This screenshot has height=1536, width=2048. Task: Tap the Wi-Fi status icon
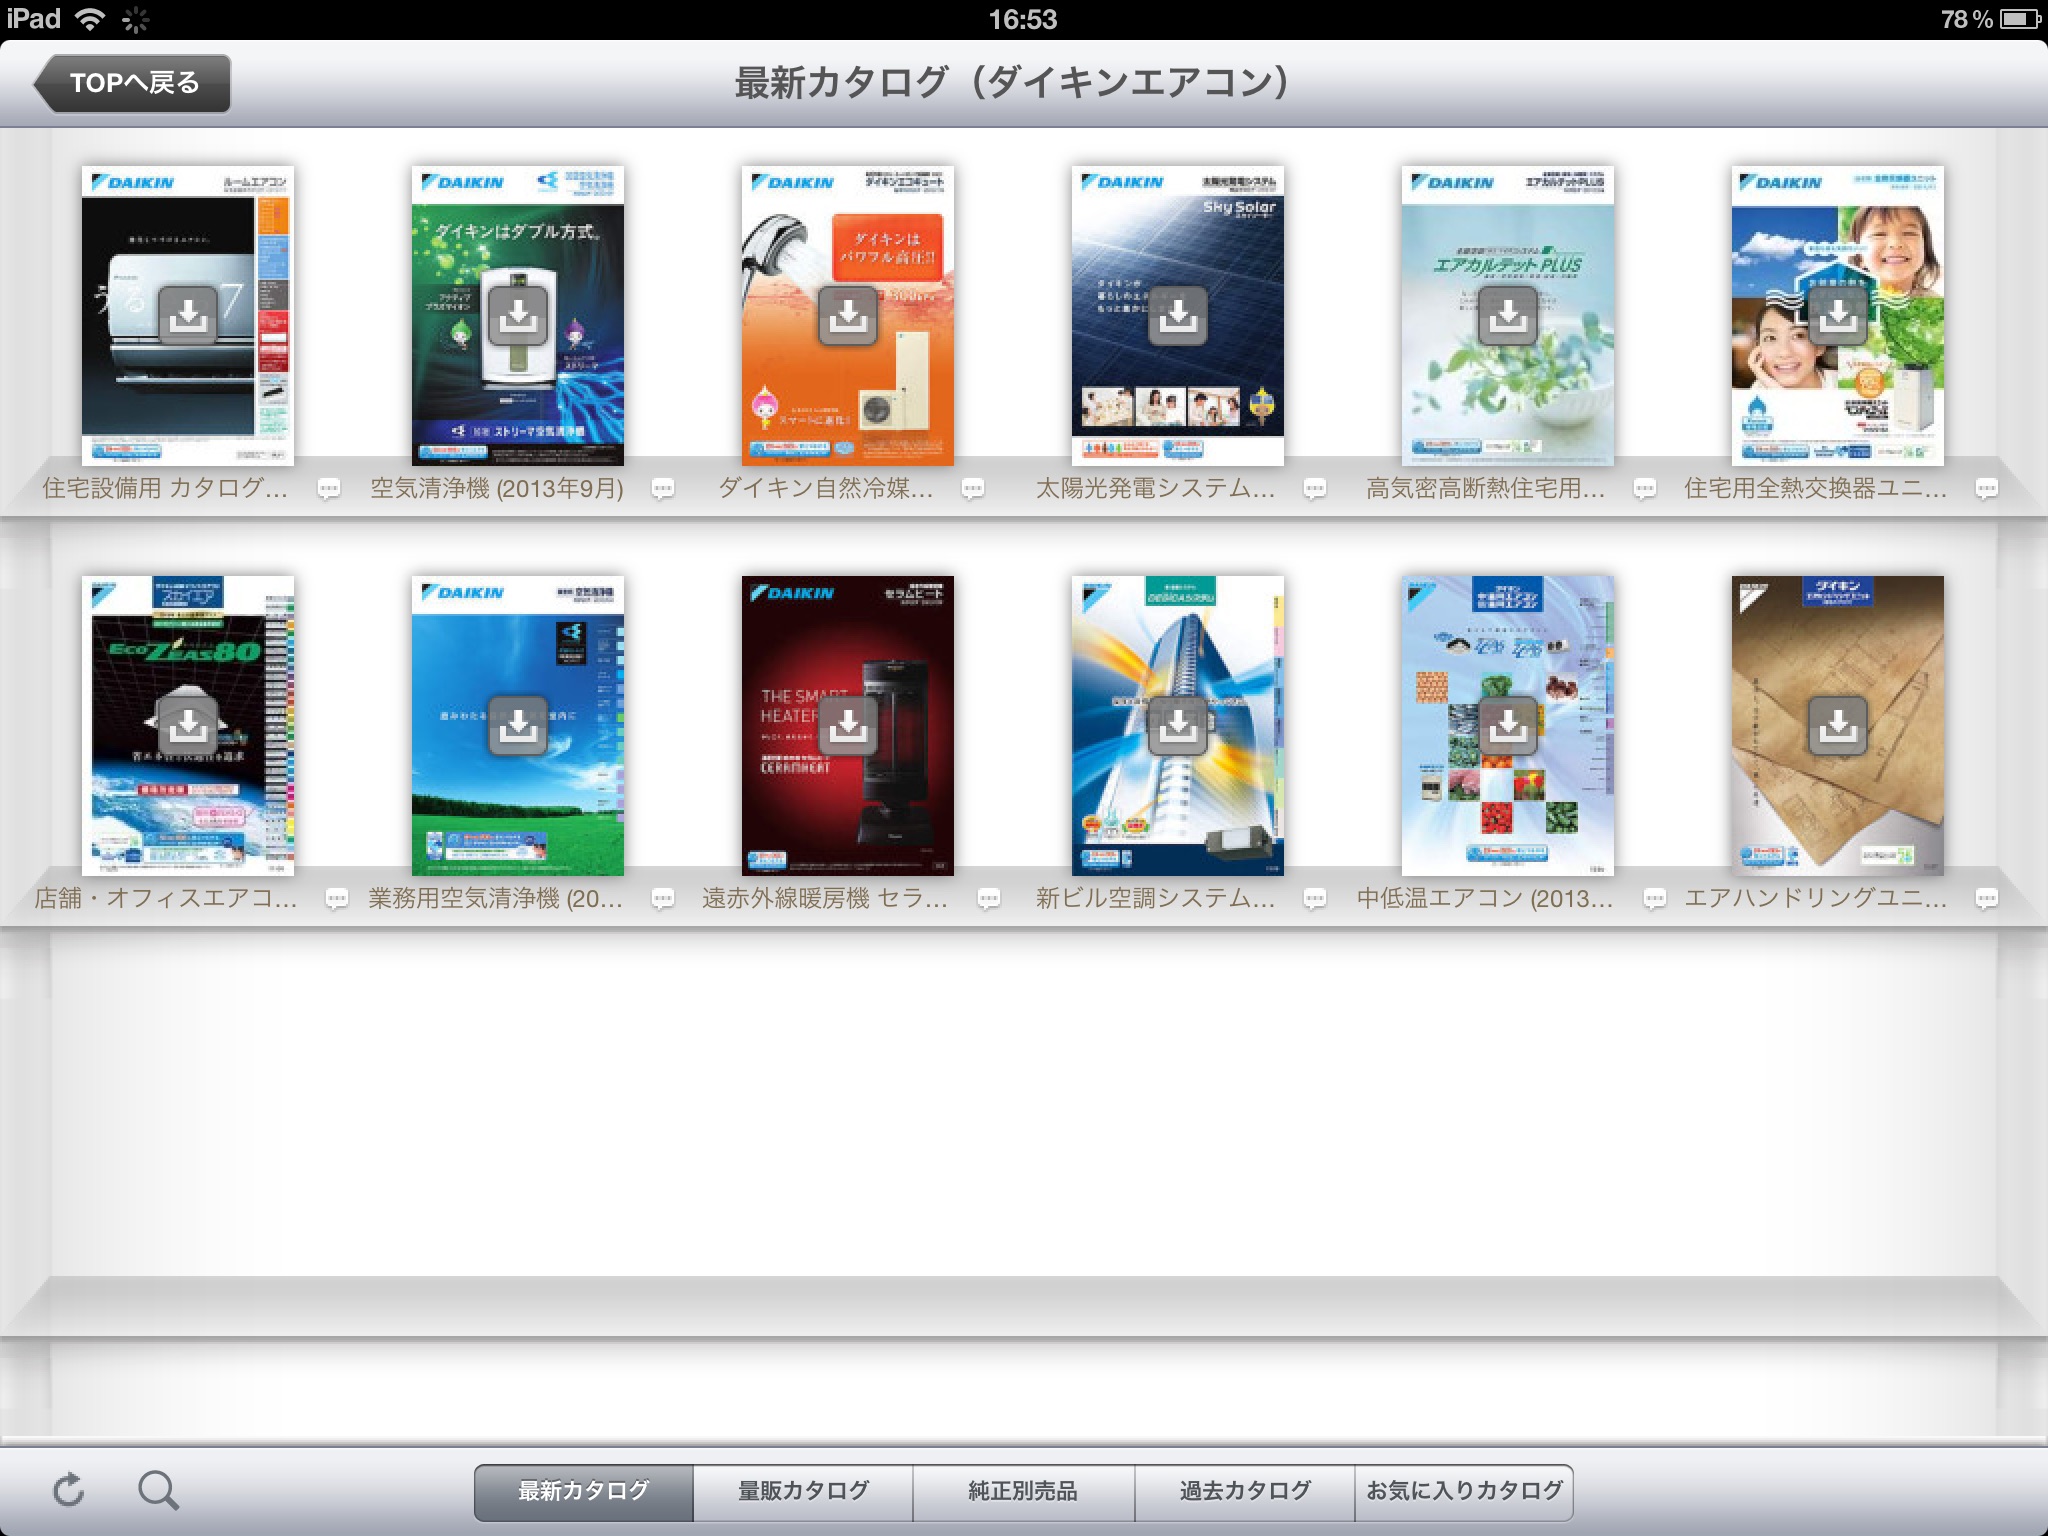pyautogui.click(x=90, y=19)
